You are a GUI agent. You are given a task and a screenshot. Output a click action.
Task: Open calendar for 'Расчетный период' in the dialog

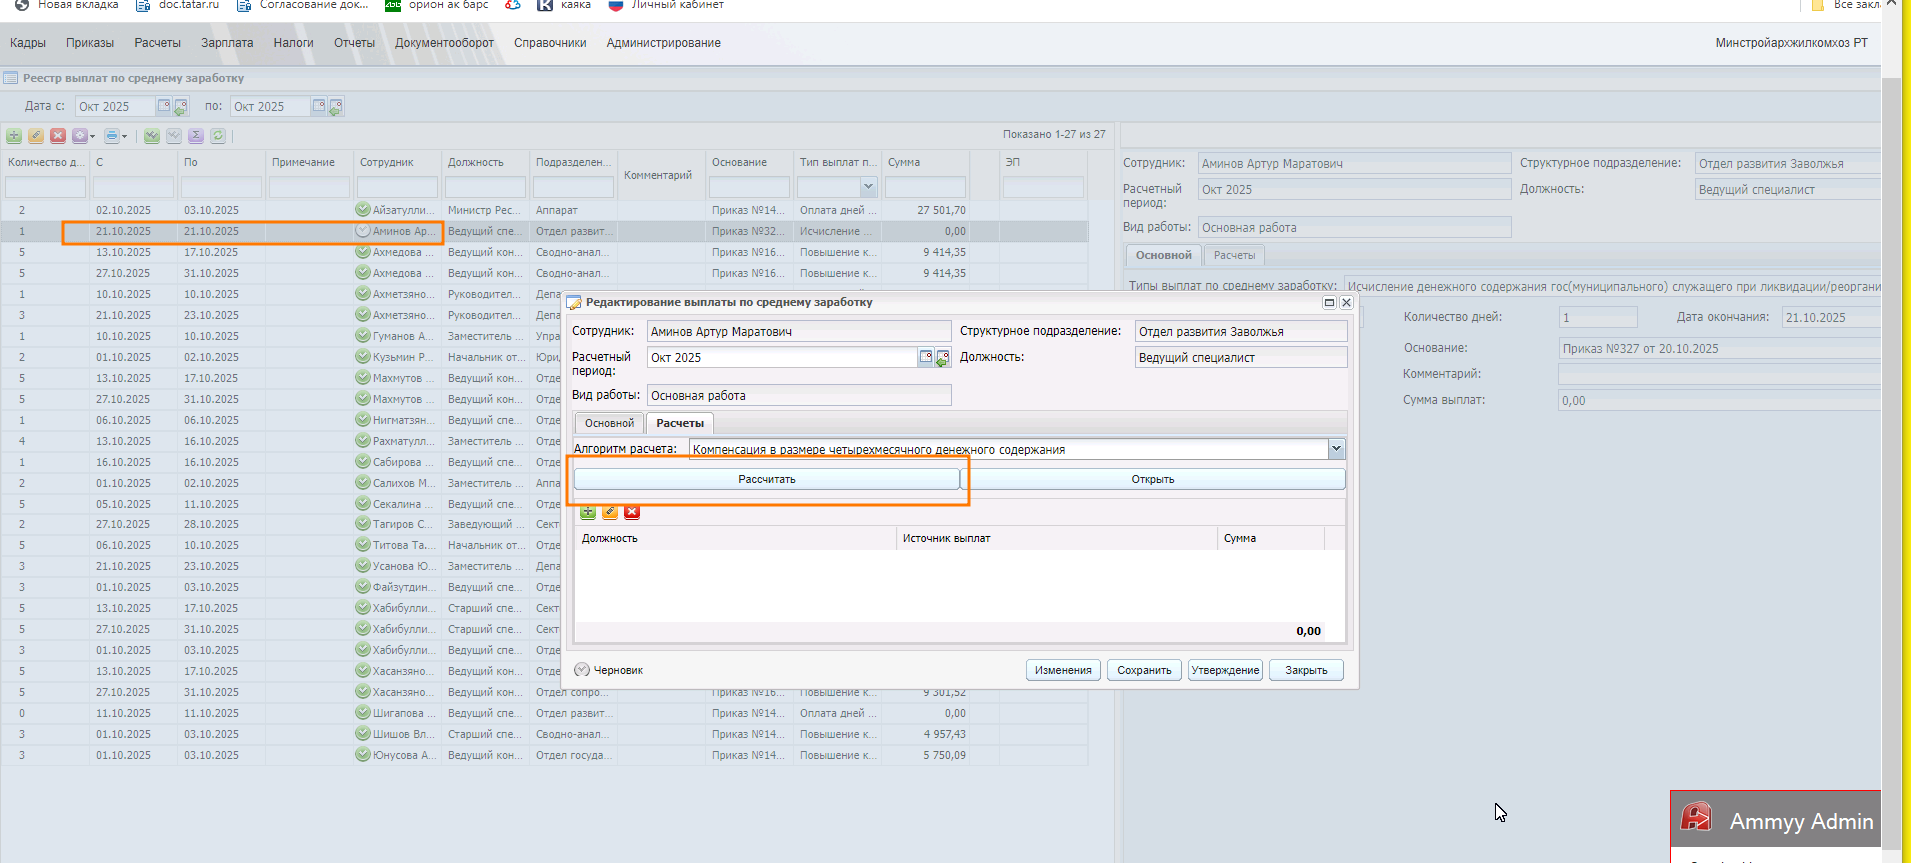click(926, 357)
